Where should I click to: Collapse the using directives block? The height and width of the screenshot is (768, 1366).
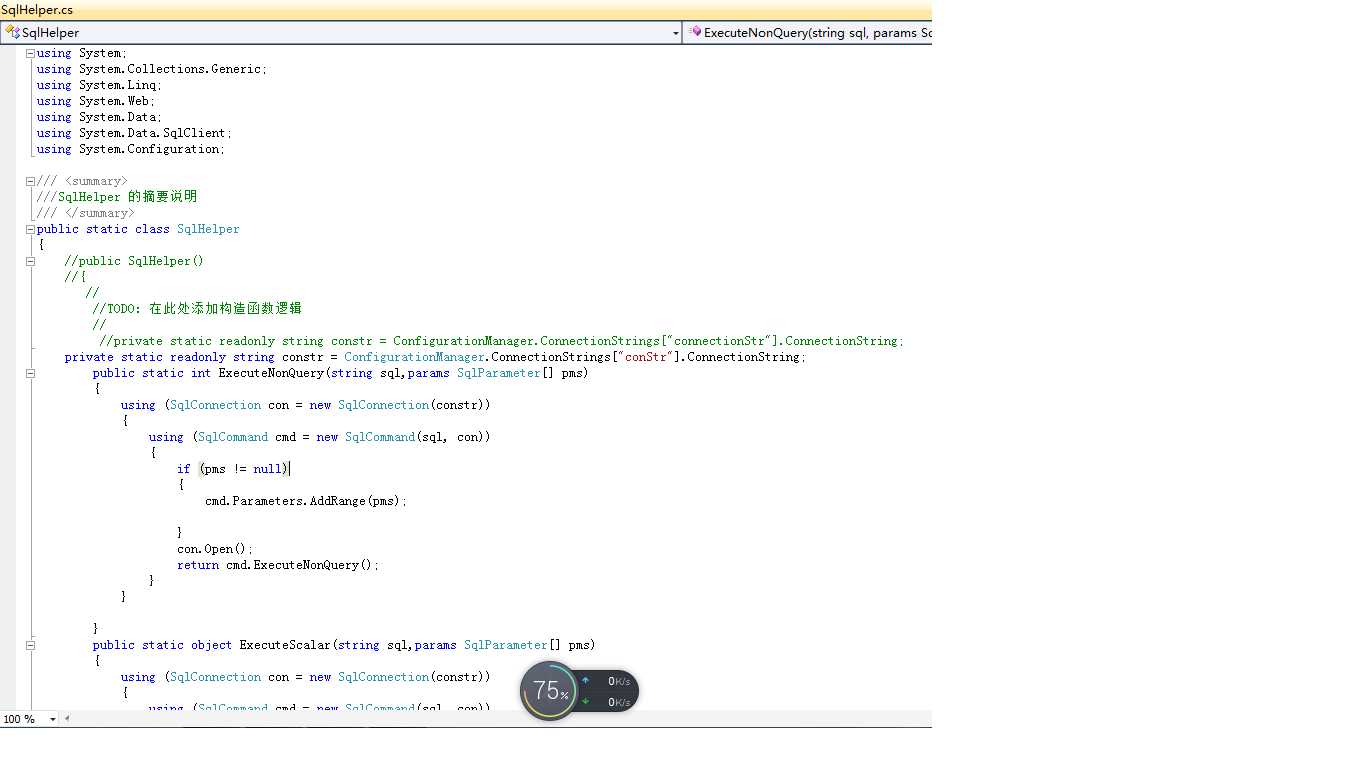pyautogui.click(x=30, y=53)
